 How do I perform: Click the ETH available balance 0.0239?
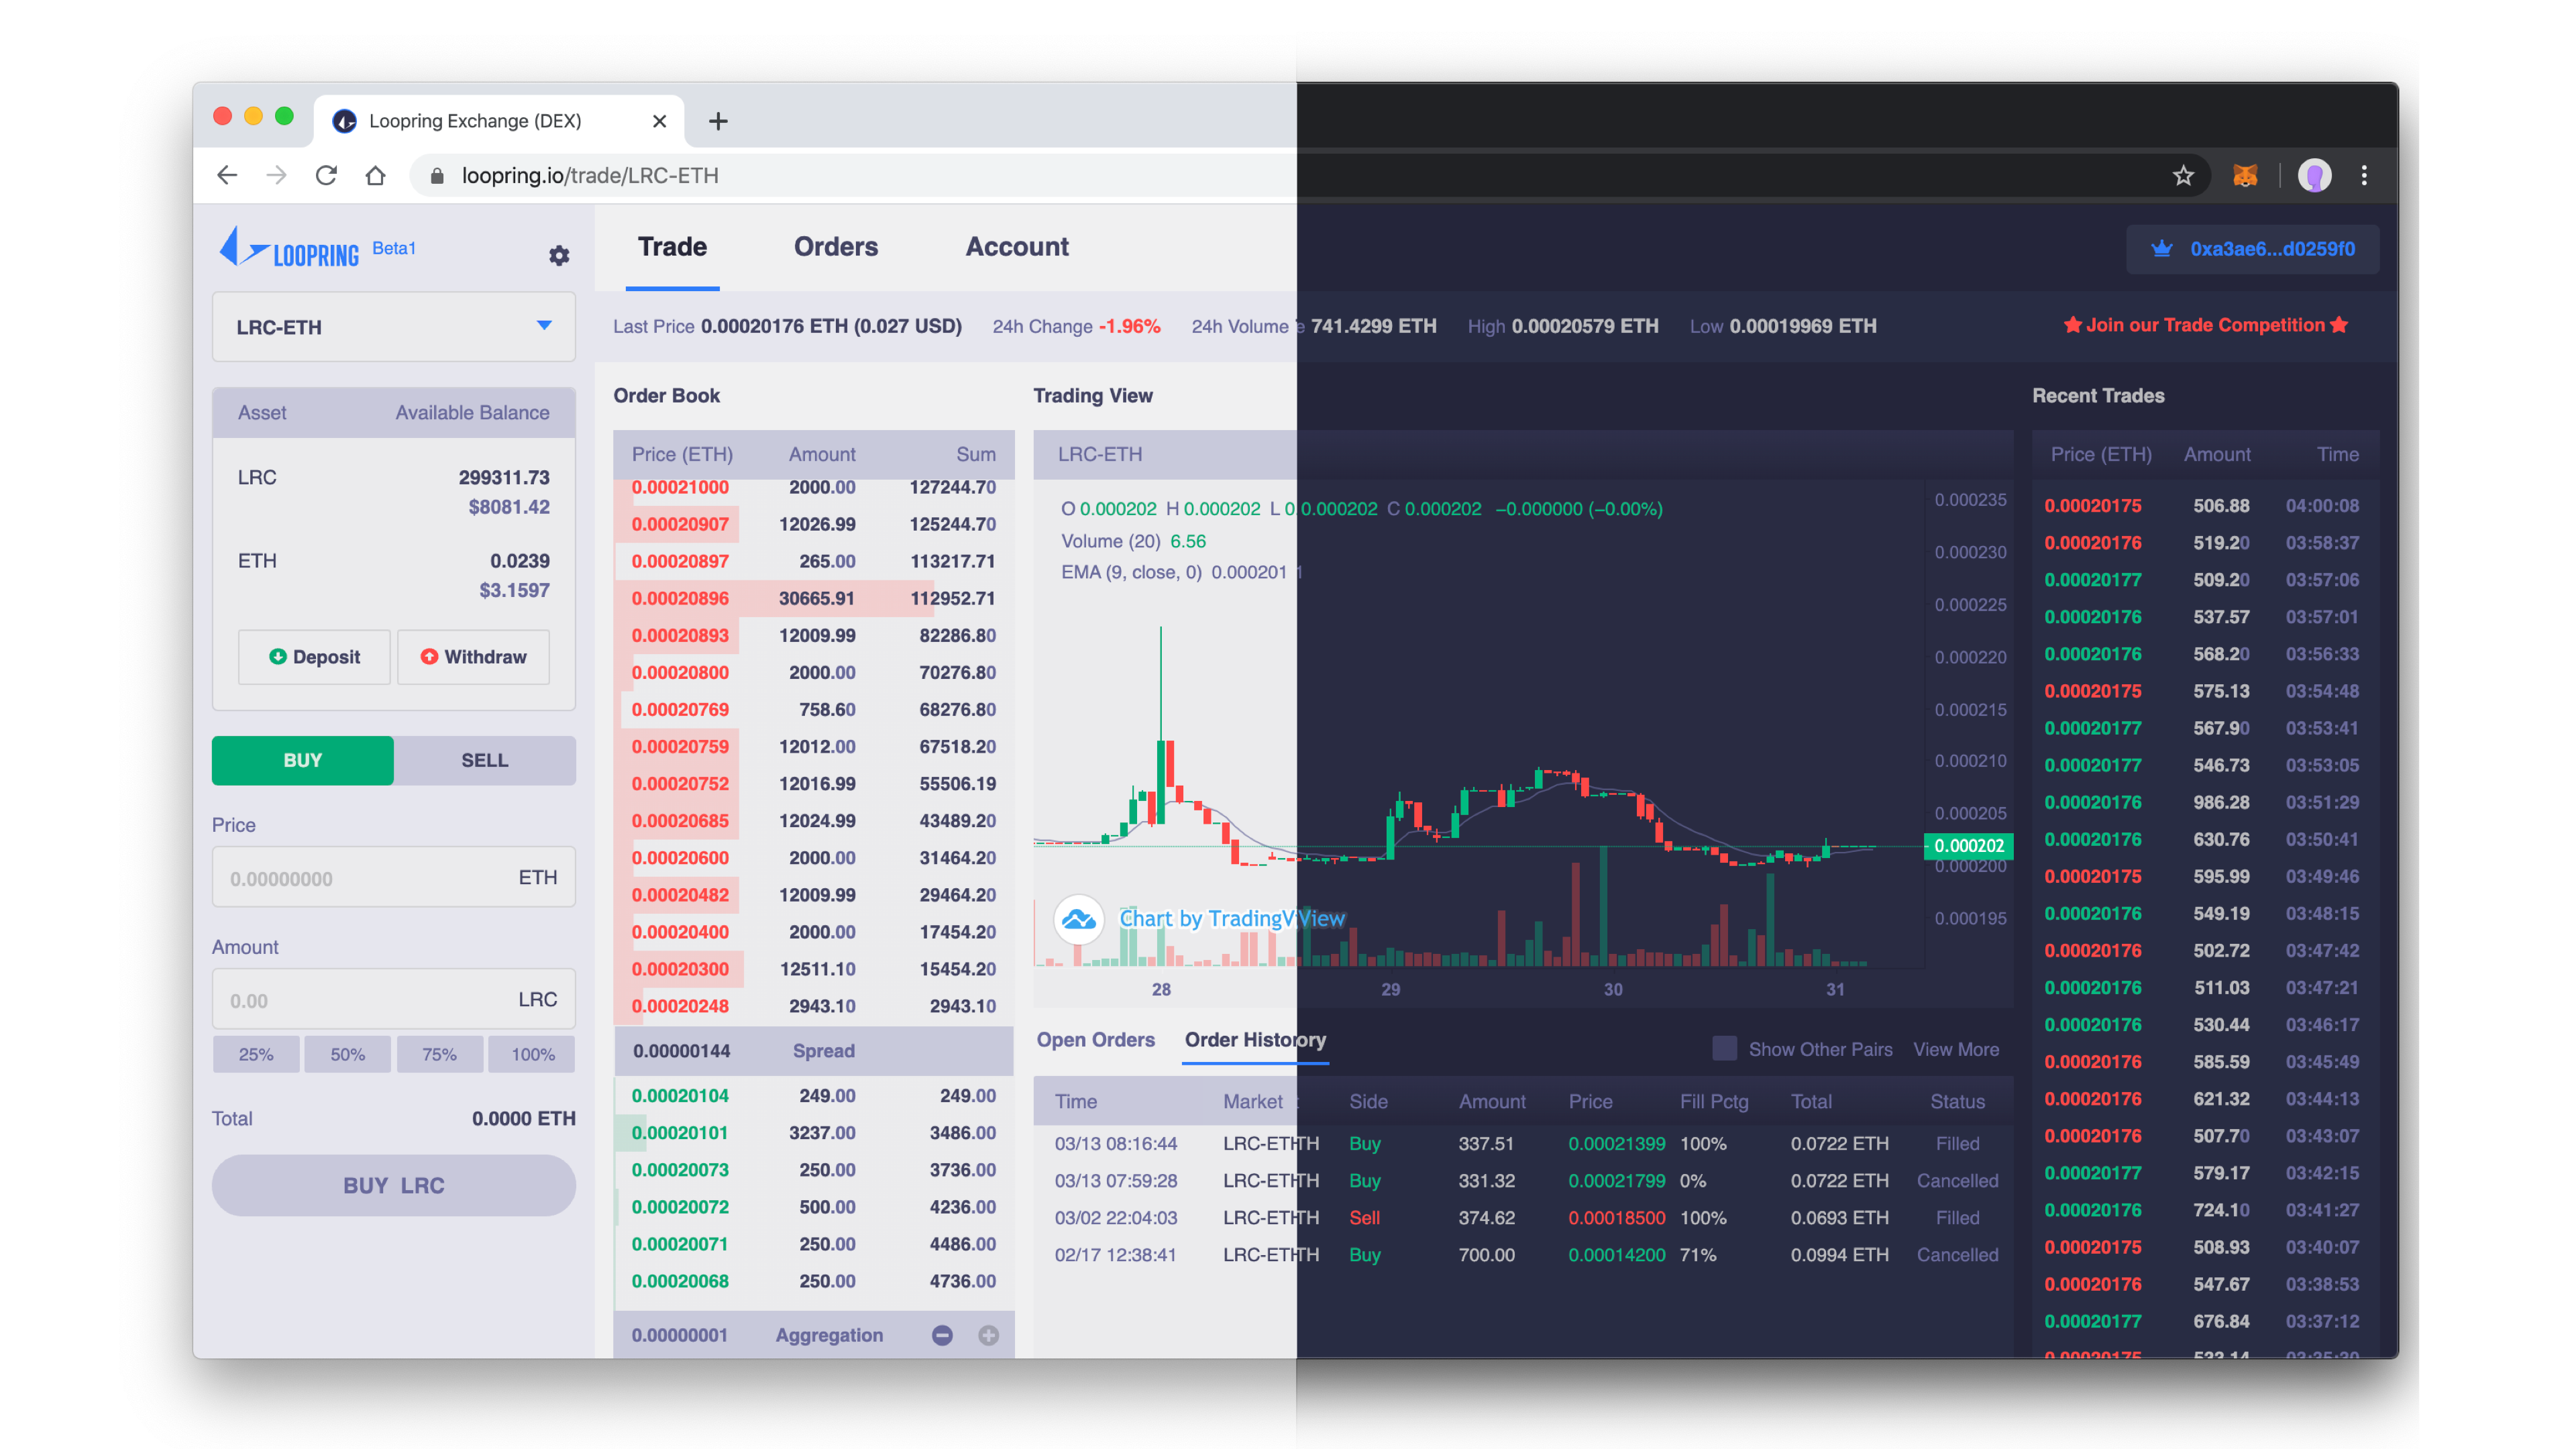pyautogui.click(x=519, y=561)
